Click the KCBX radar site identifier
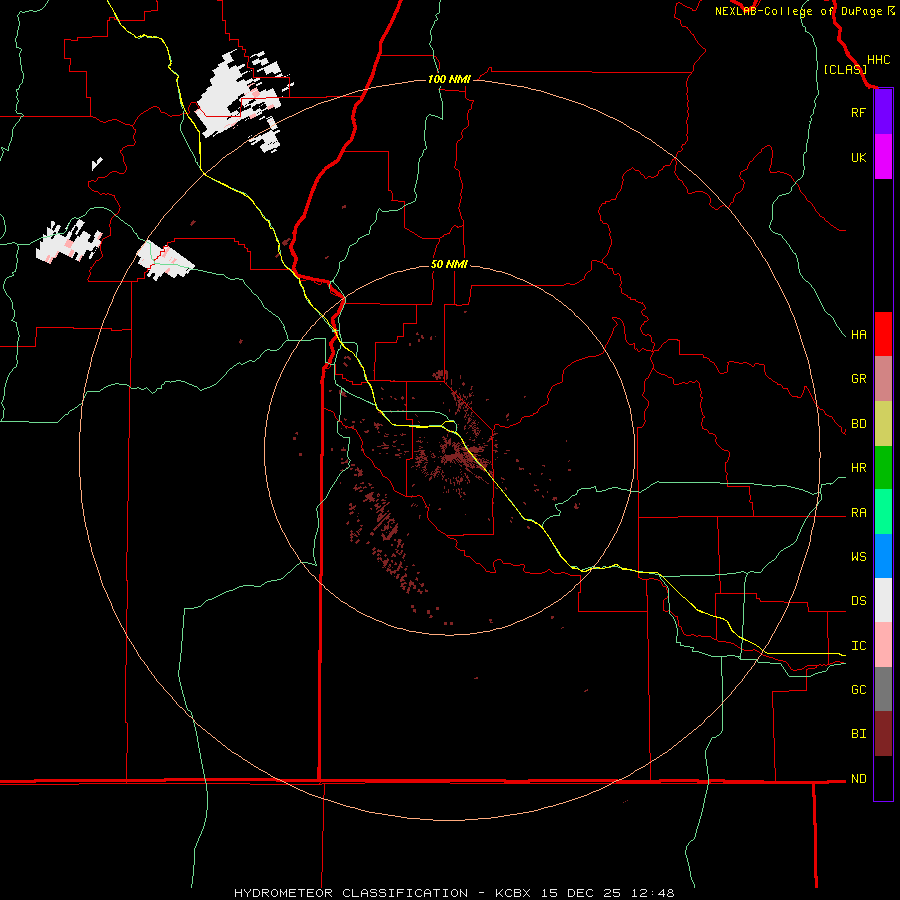 click(515, 893)
